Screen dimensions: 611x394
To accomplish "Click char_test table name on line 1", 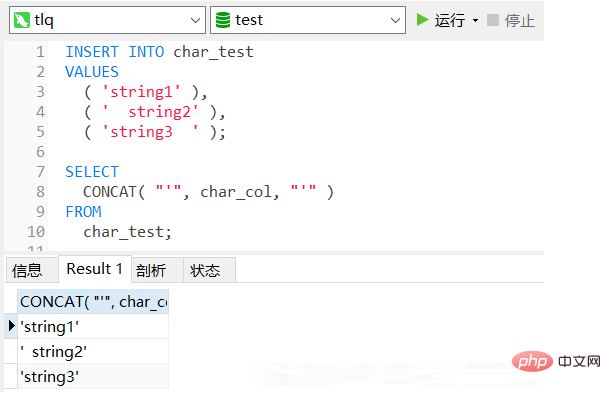I will [214, 52].
